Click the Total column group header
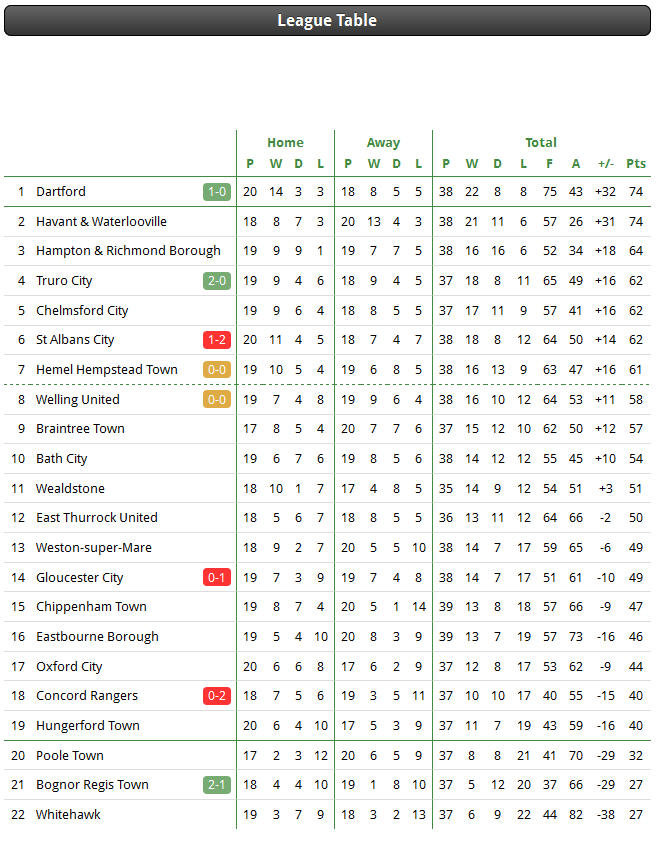This screenshot has height=842, width=659. point(541,143)
